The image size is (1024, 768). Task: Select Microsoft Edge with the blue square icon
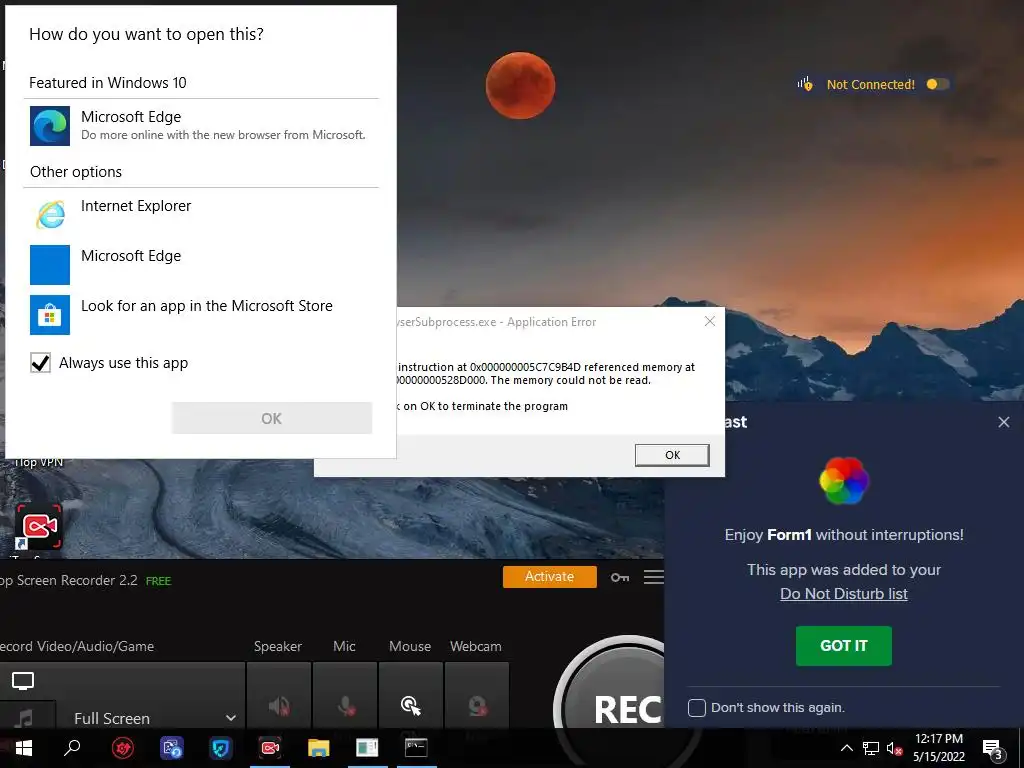click(x=200, y=264)
